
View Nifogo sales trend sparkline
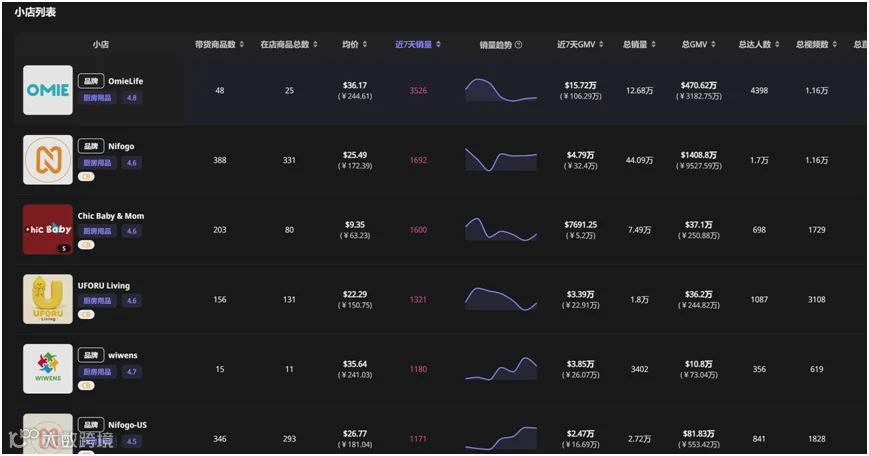[x=501, y=160]
